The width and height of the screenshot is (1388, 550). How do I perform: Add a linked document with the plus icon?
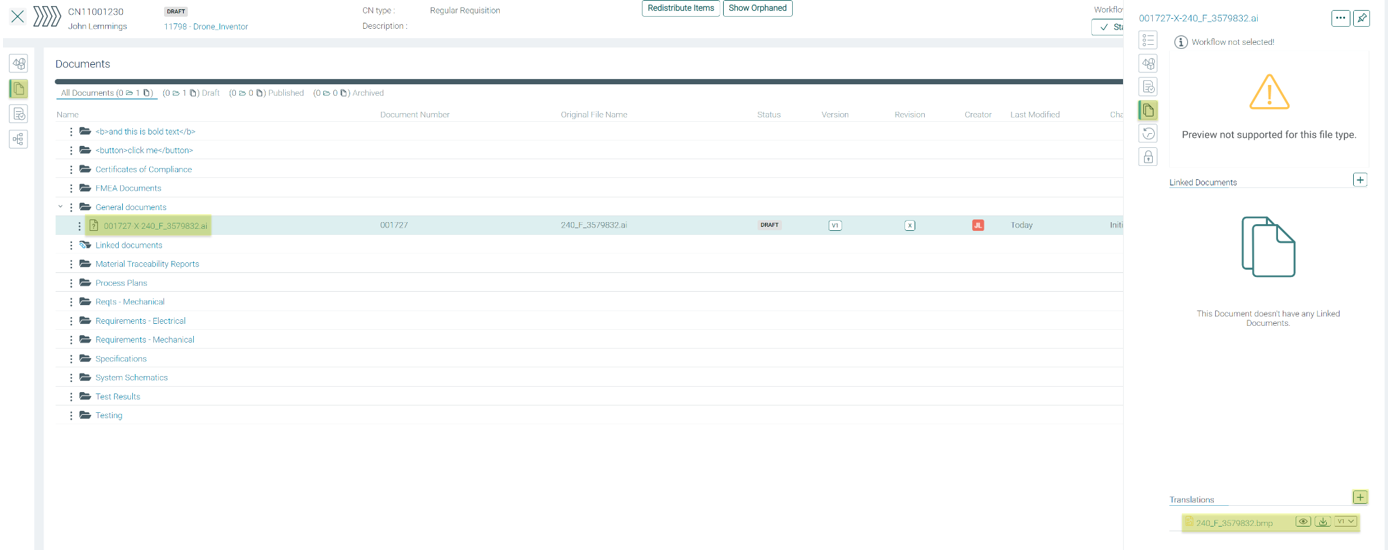pos(1360,180)
